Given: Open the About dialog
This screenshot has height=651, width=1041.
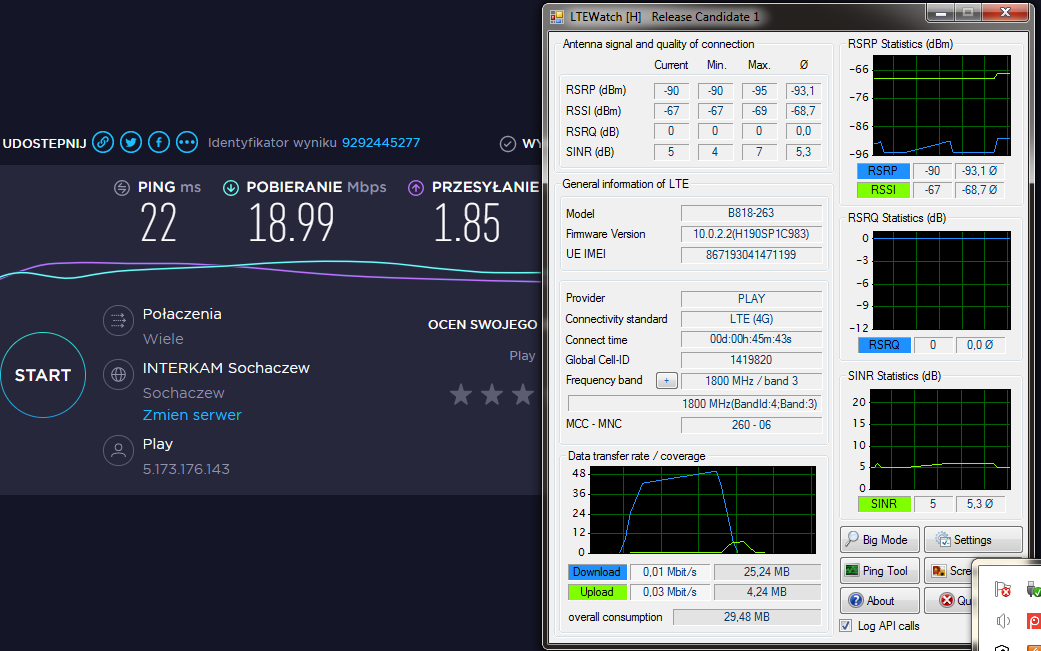Looking at the screenshot, I should (880, 601).
